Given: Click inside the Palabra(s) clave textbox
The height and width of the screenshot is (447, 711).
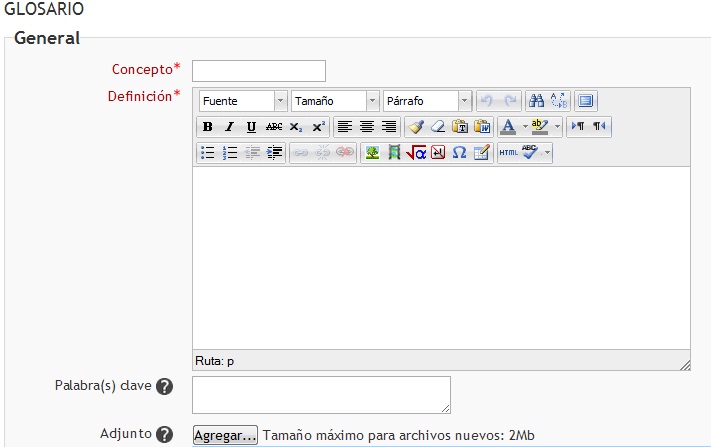Looking at the screenshot, I should pyautogui.click(x=321, y=394).
